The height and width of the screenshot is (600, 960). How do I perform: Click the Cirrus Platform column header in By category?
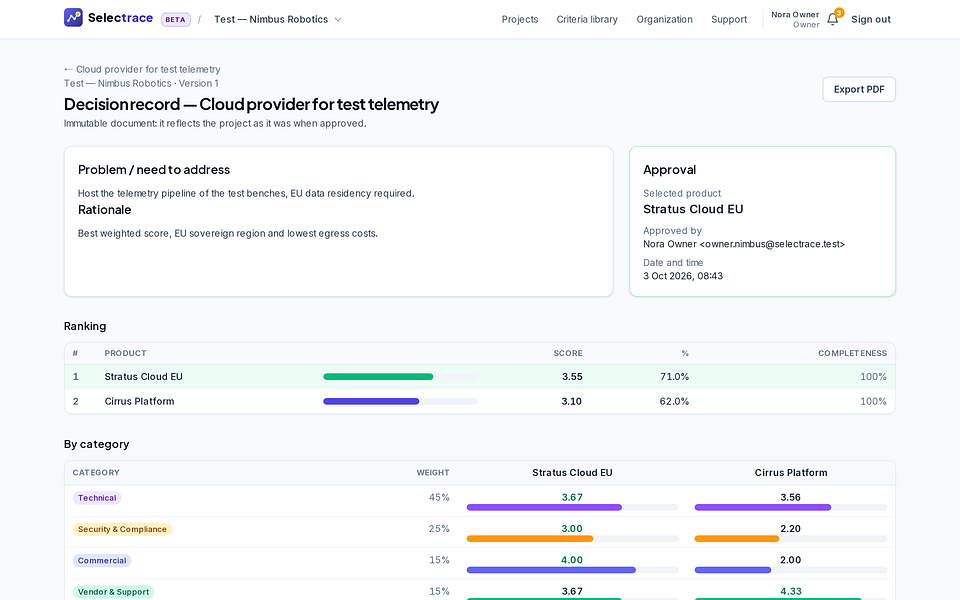click(791, 473)
